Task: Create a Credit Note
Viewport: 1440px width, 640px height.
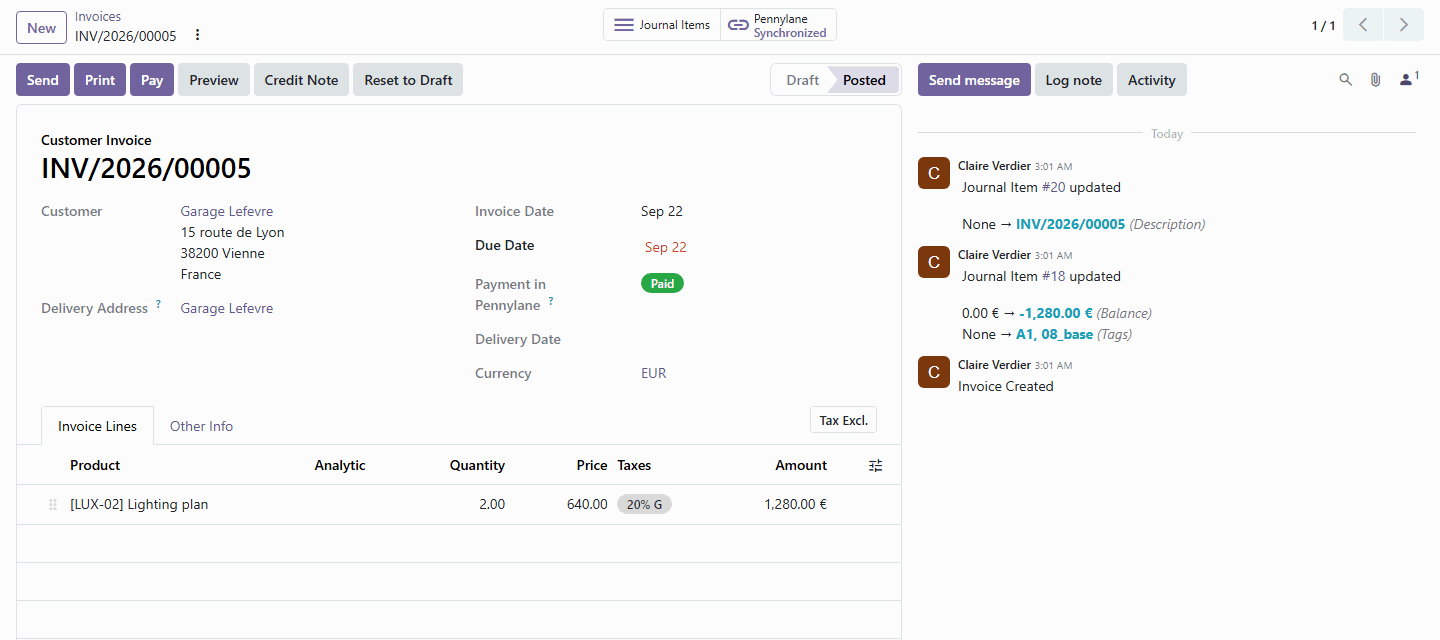Action: (301, 80)
